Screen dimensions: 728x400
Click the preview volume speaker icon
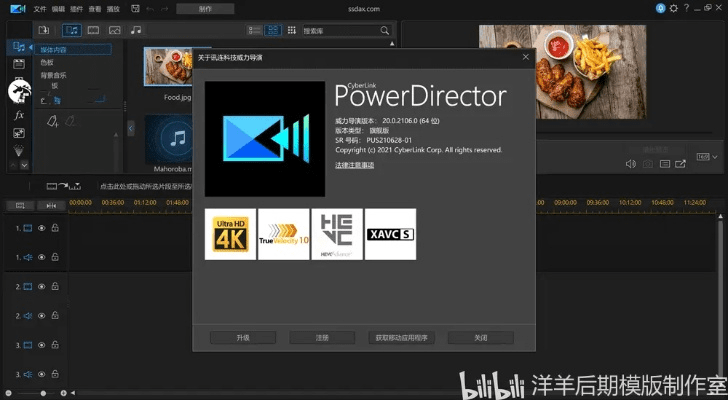coord(630,164)
